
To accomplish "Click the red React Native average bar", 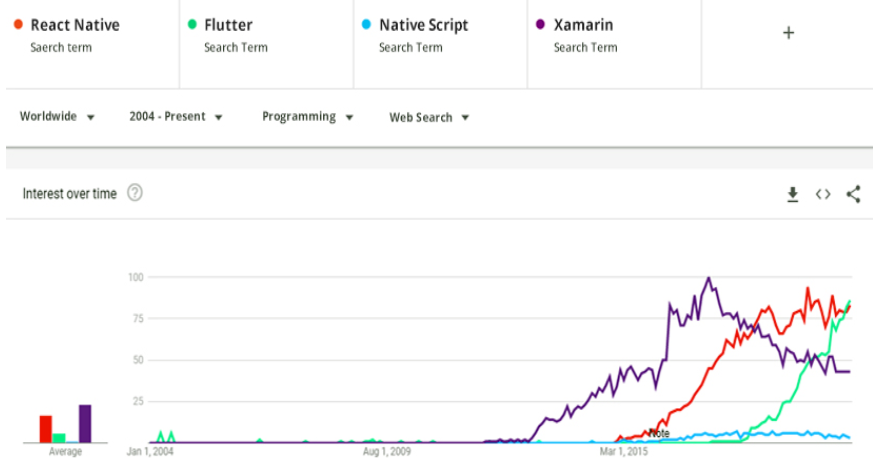I will pos(46,428).
